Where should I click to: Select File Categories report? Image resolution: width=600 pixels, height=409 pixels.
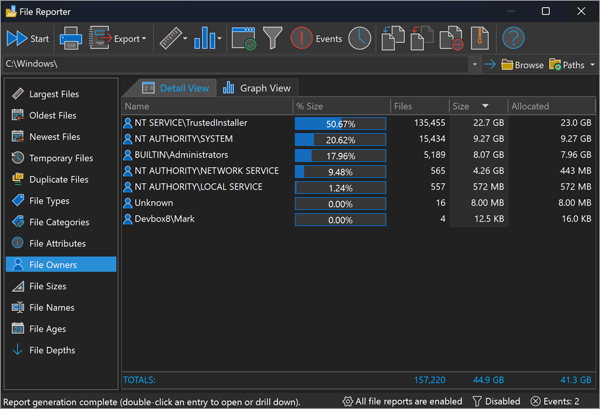(x=61, y=222)
